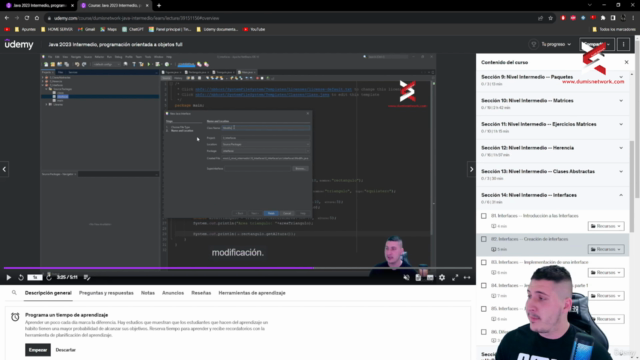Click the Udemy logo
This screenshot has height=360, width=640.
click(x=19, y=44)
